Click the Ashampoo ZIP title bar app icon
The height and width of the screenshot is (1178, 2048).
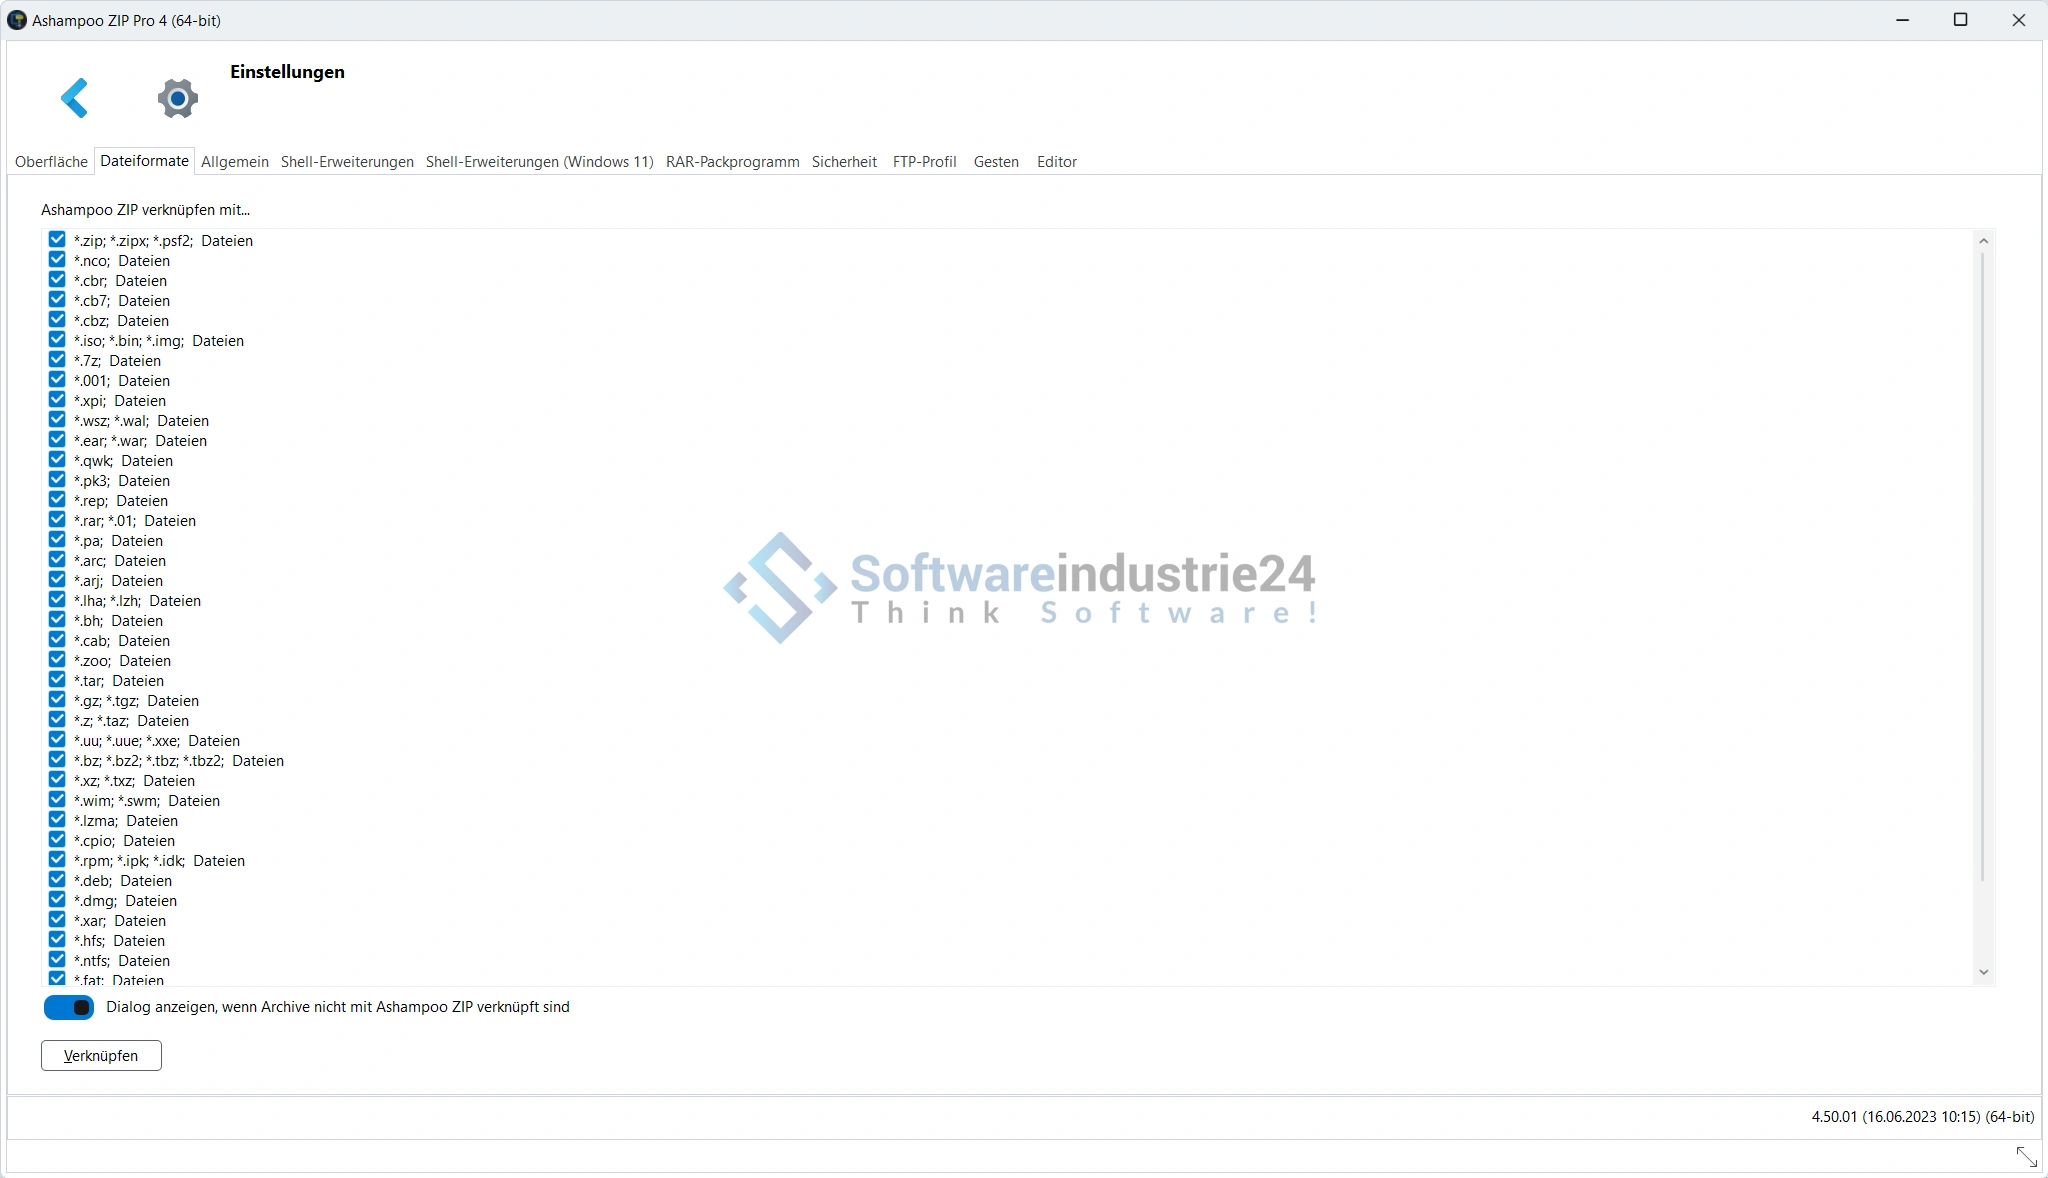[16, 20]
